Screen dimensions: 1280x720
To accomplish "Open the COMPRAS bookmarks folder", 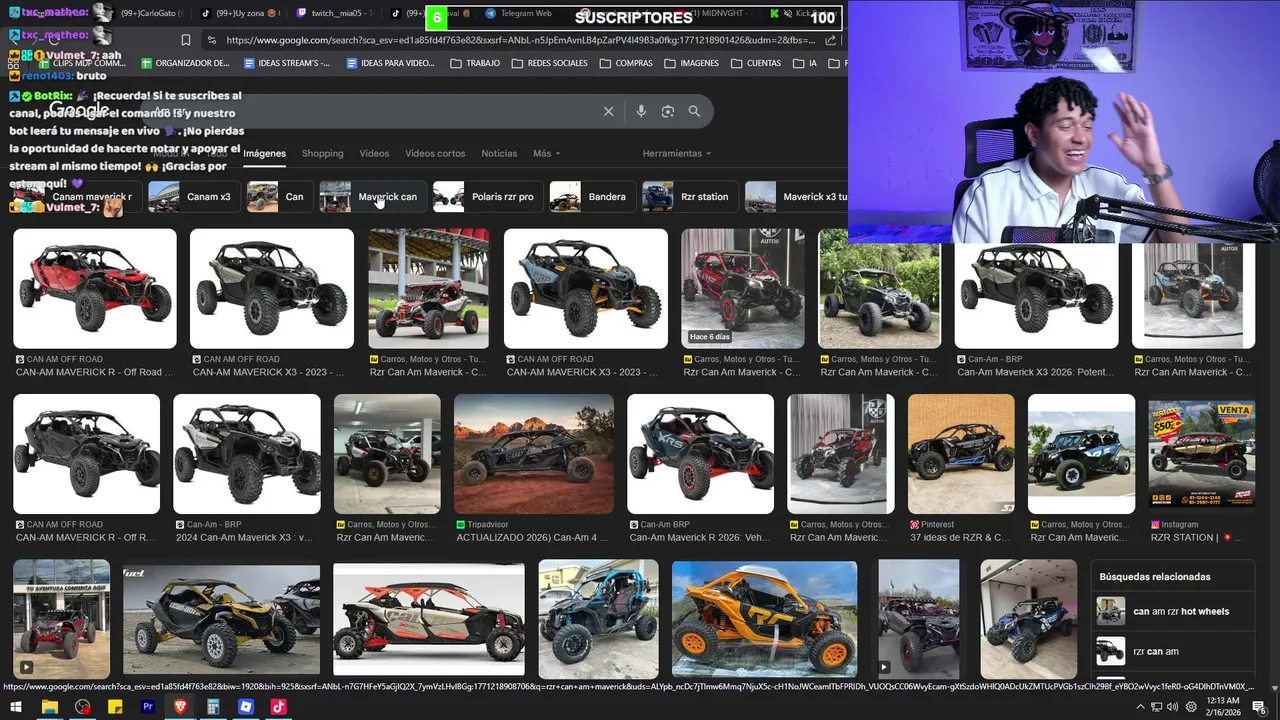I will coord(626,63).
